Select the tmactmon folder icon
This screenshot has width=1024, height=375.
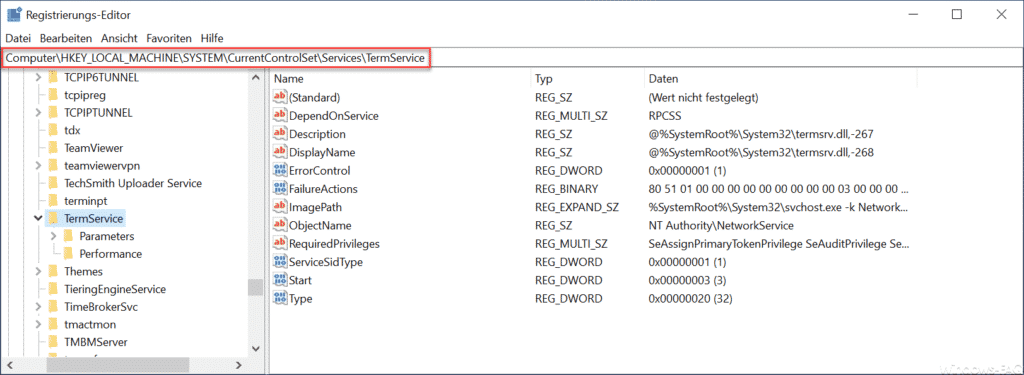point(53,324)
